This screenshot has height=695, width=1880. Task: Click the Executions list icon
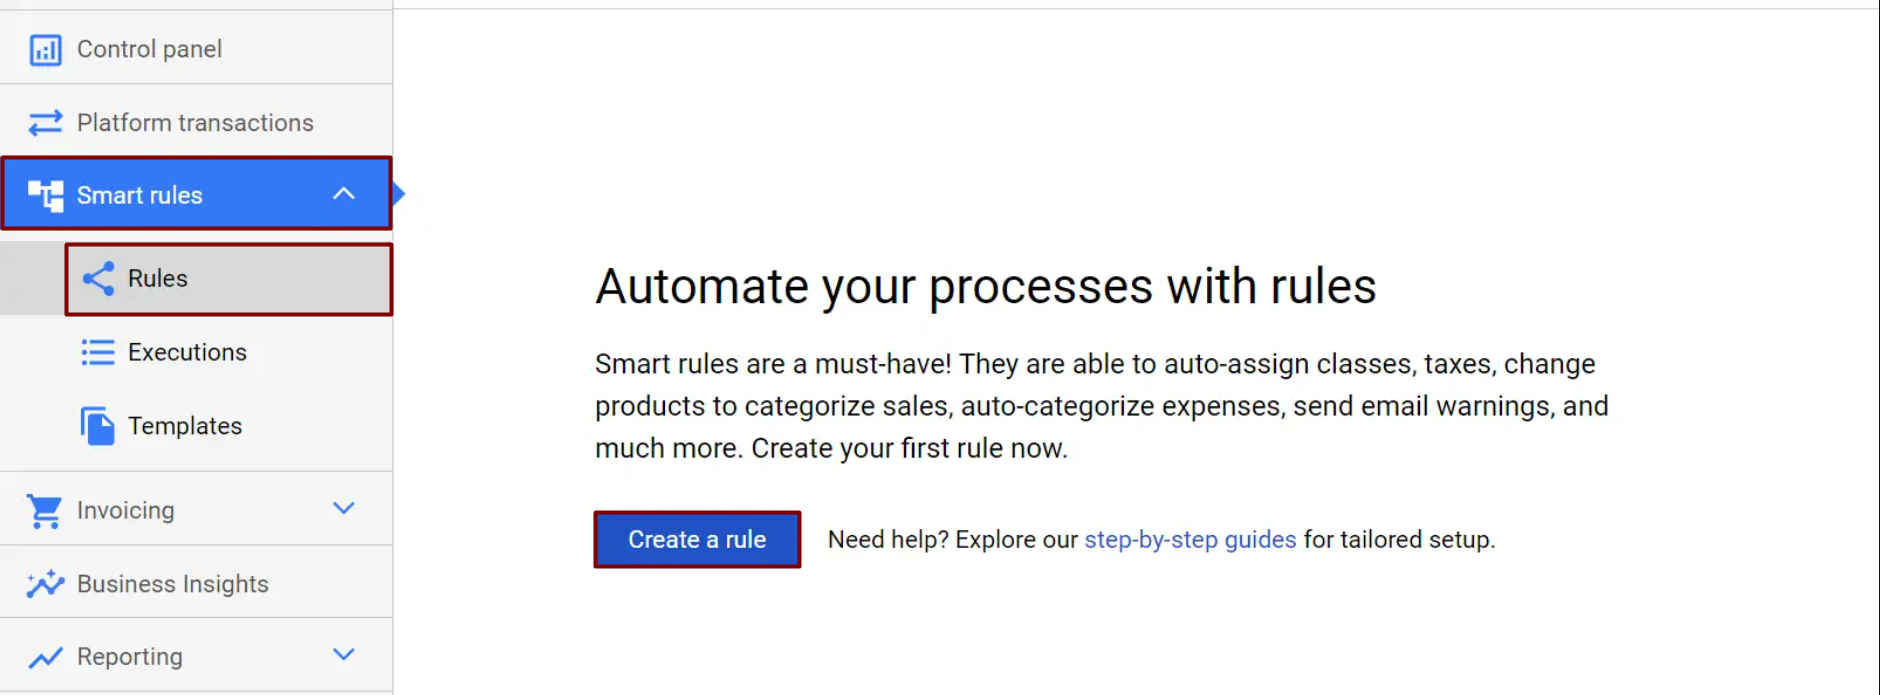pos(98,352)
